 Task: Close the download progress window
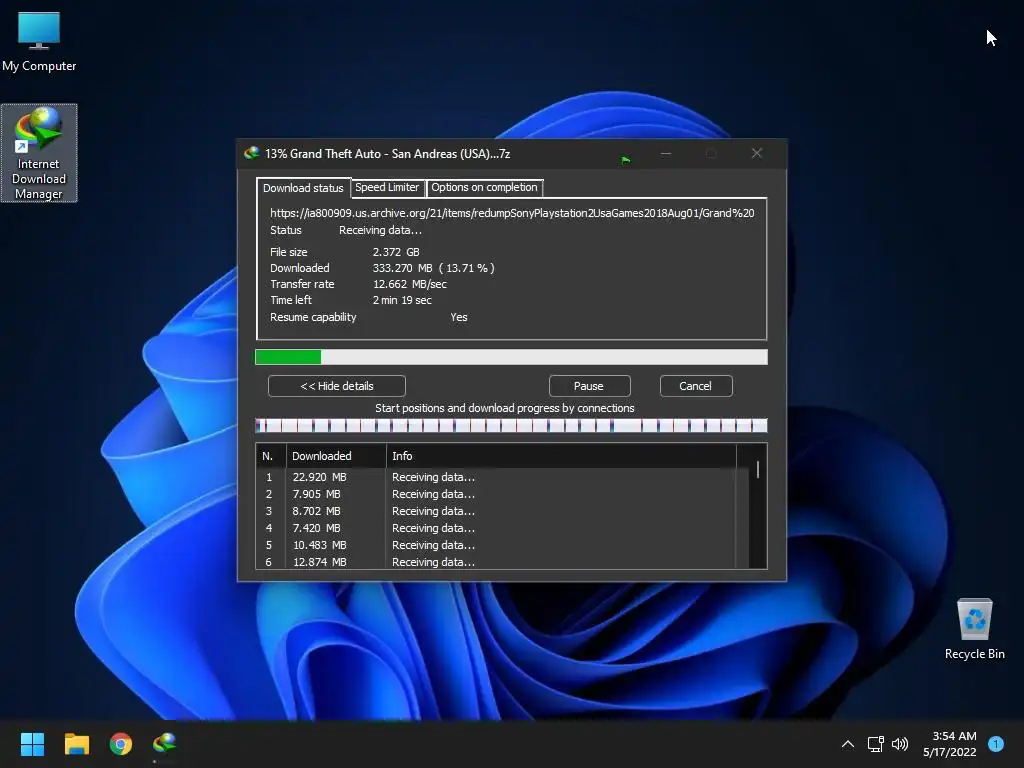coord(757,153)
